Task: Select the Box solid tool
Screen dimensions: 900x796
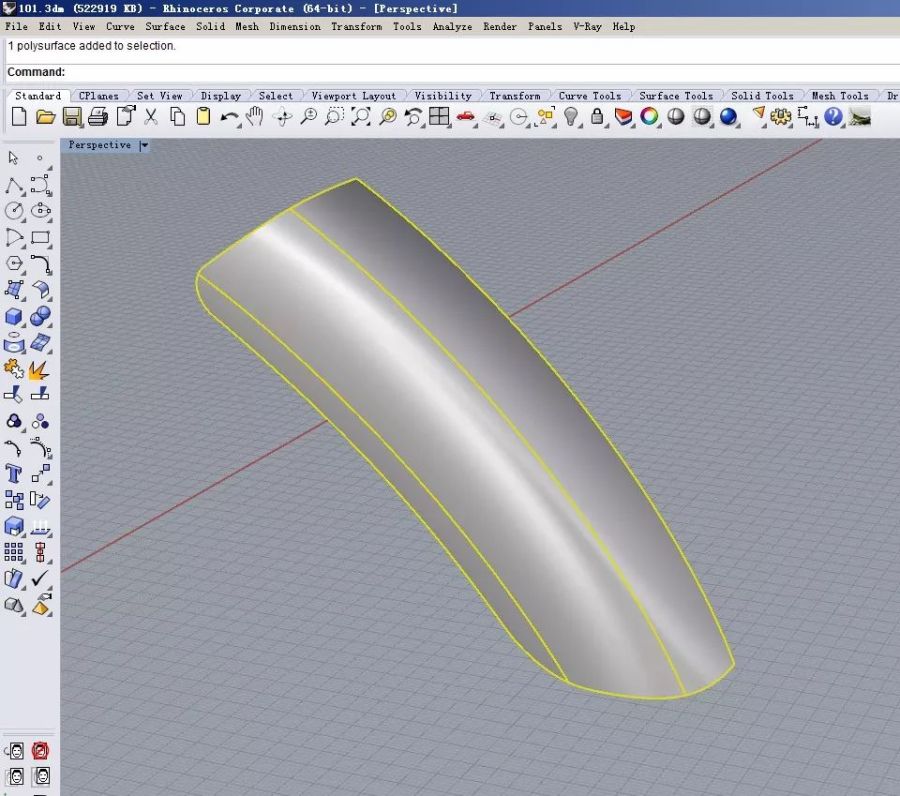Action: tap(14, 317)
